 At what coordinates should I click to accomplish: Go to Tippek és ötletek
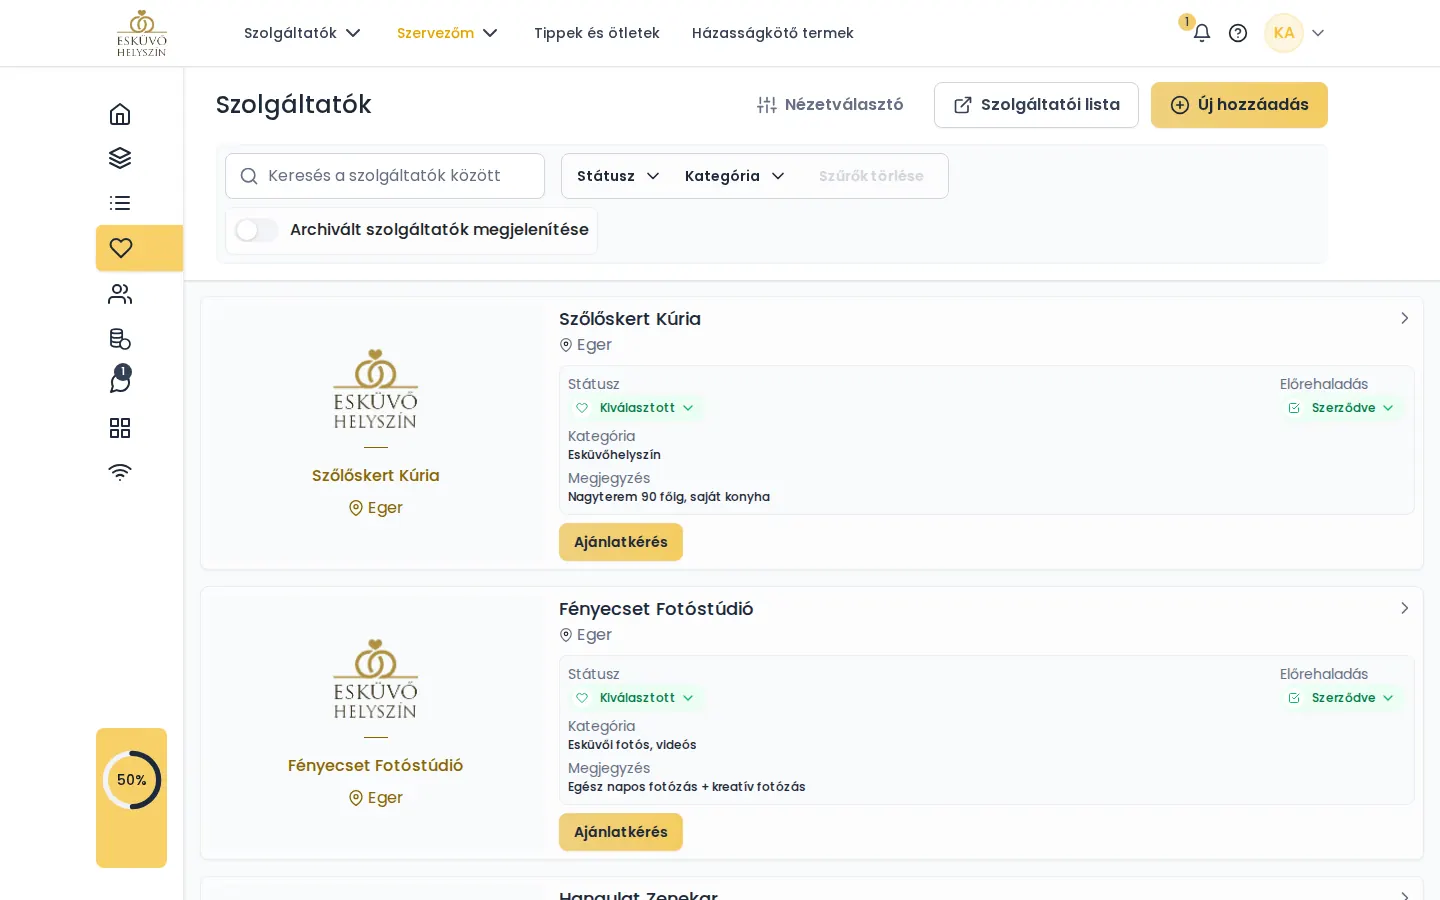tap(597, 33)
